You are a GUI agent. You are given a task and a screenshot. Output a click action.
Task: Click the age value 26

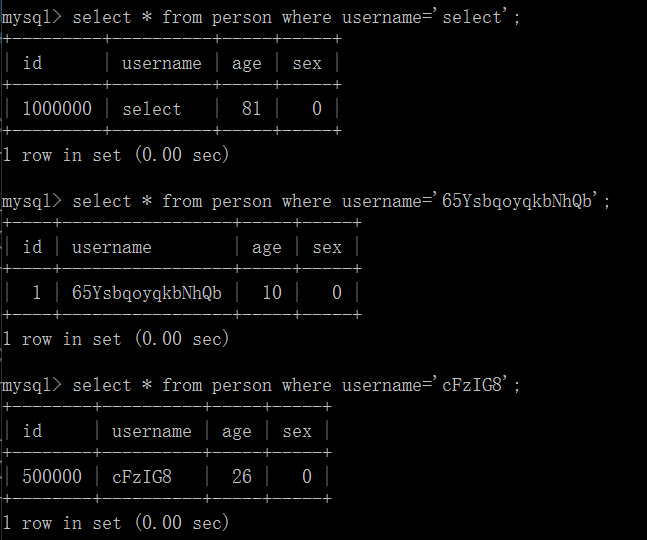point(241,477)
